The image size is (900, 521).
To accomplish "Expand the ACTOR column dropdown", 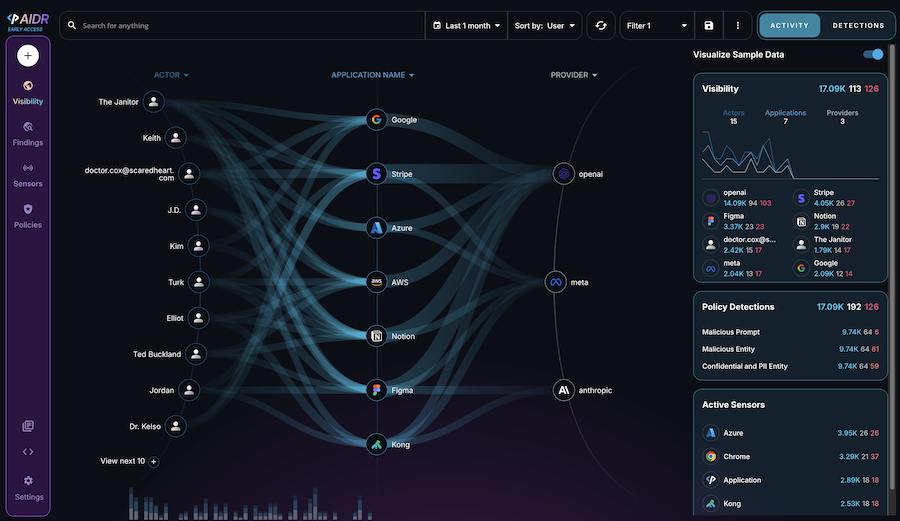I will (171, 75).
